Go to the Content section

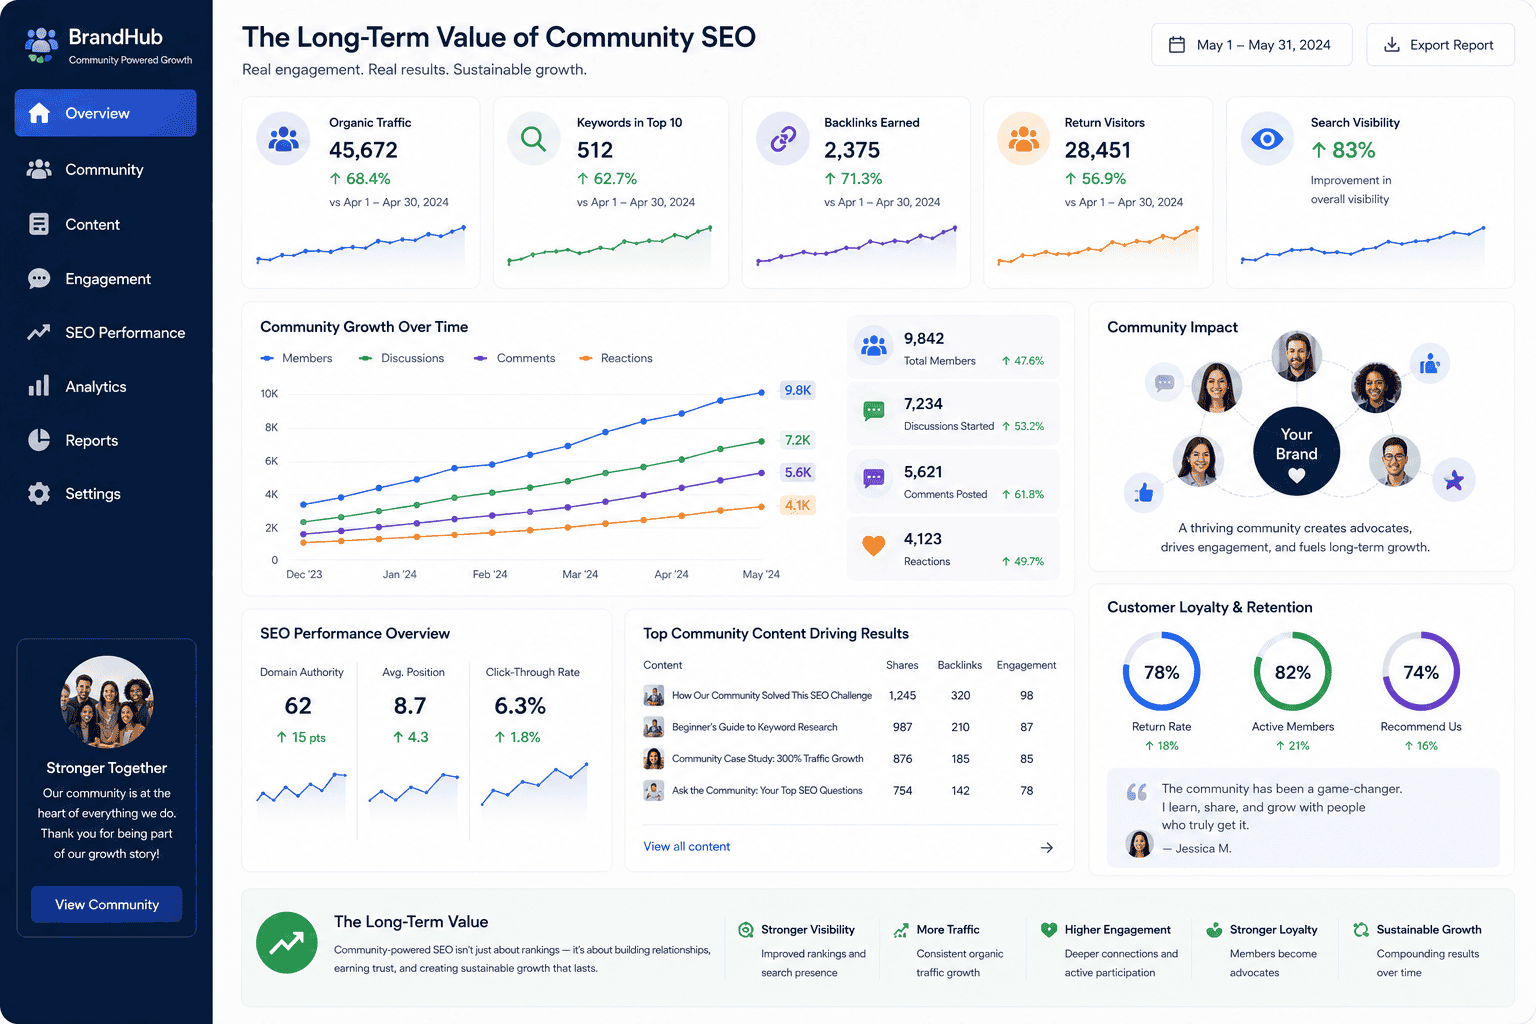pos(105,224)
